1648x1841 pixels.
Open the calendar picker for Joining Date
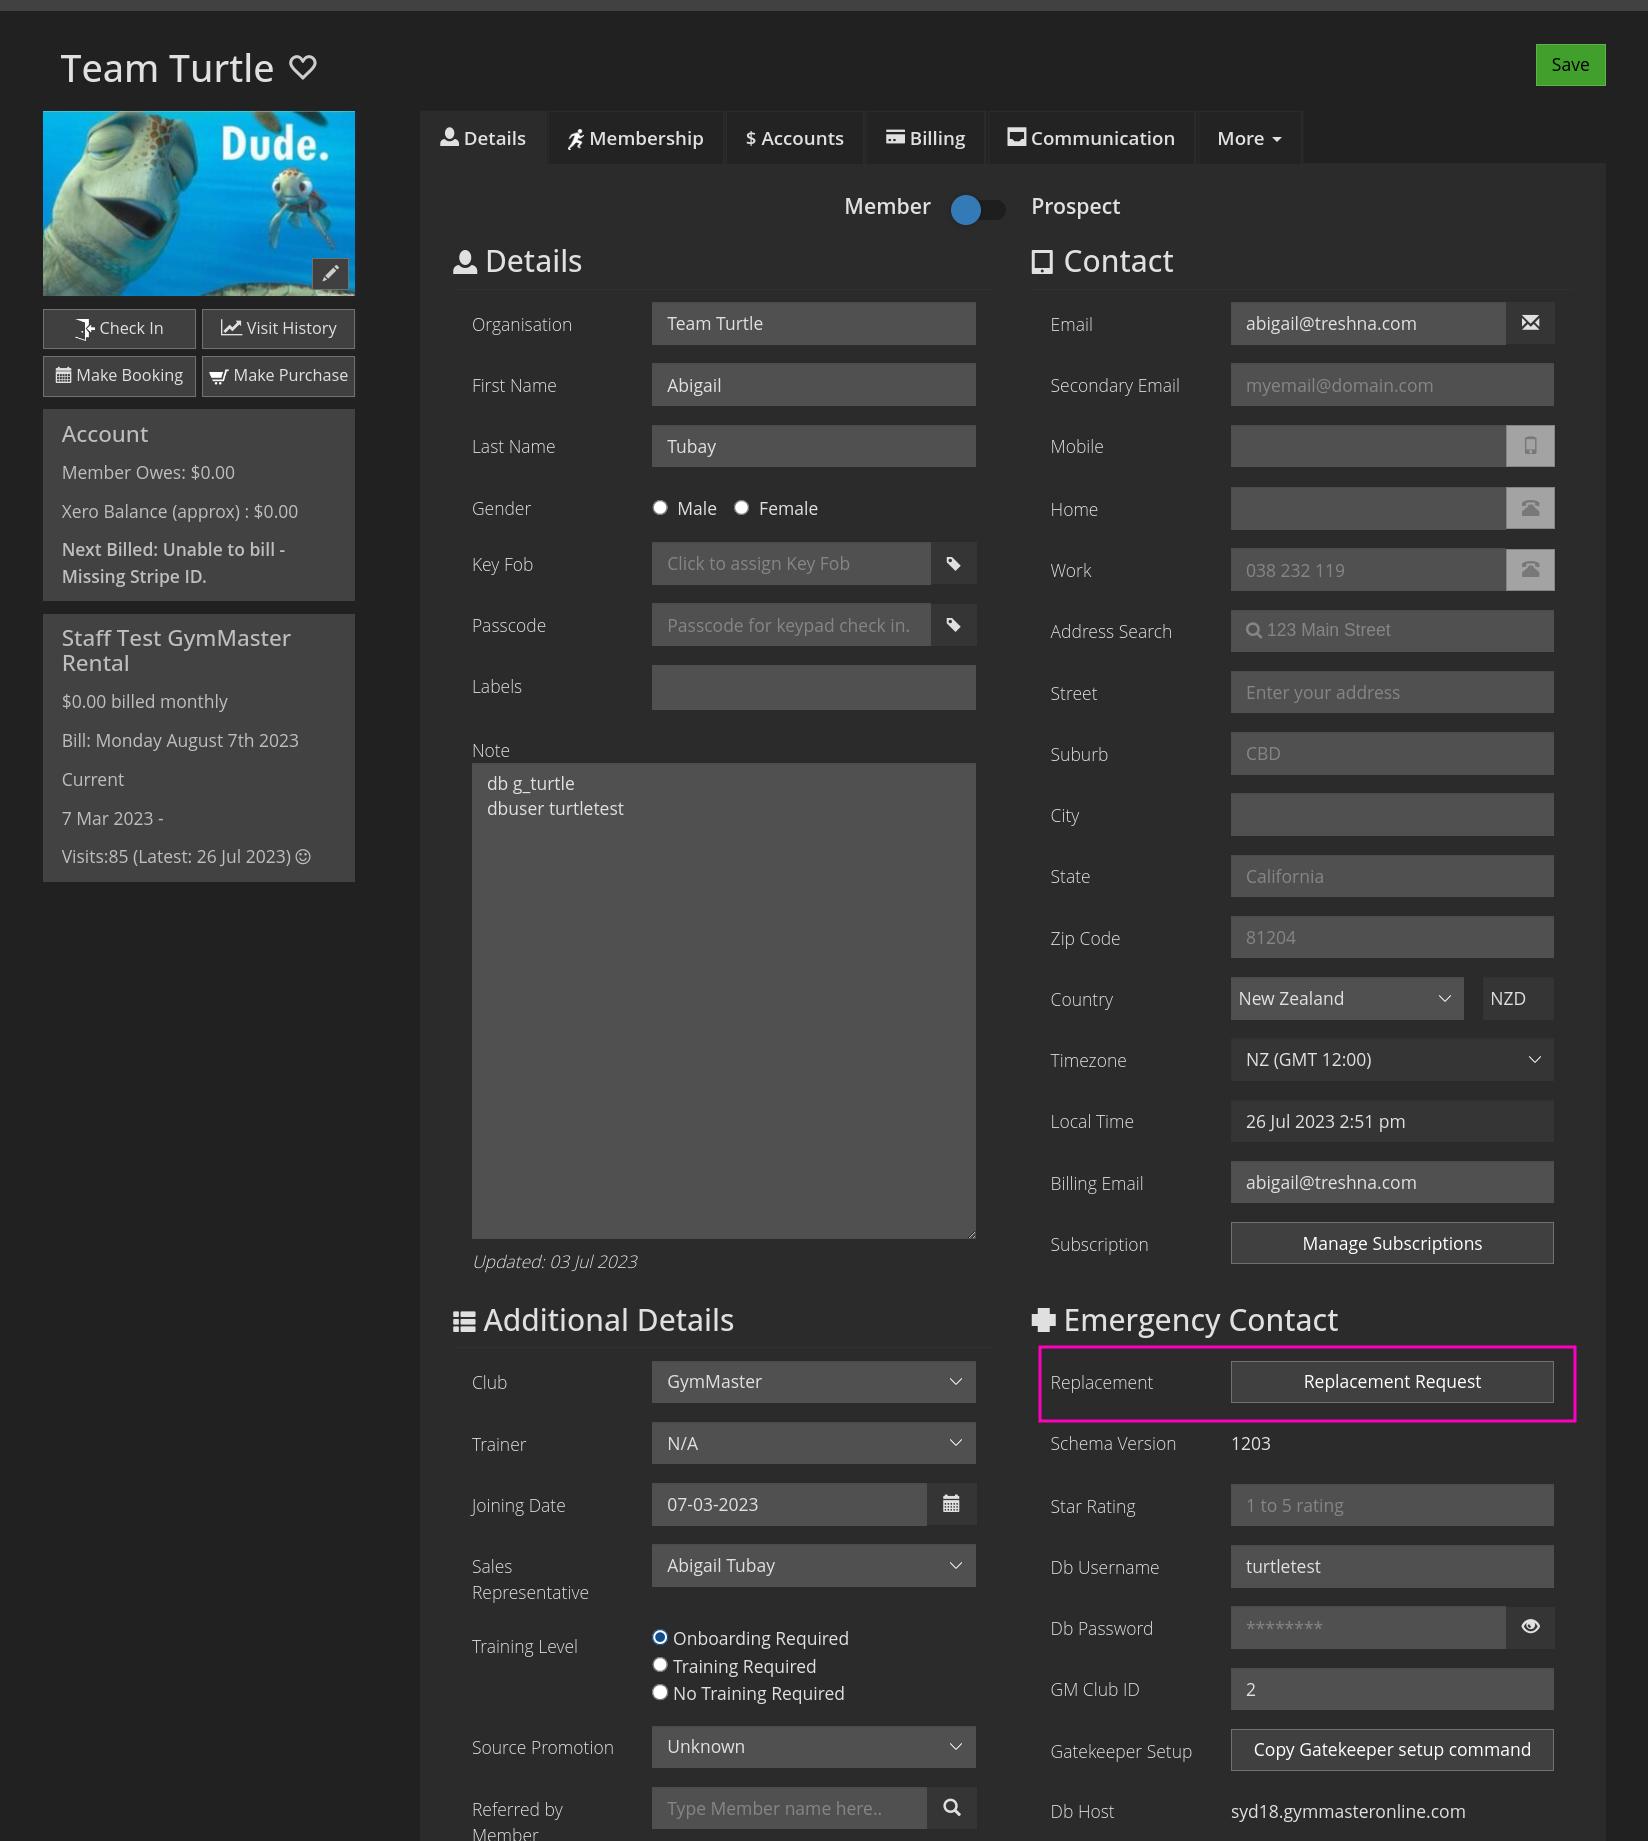tap(951, 1504)
